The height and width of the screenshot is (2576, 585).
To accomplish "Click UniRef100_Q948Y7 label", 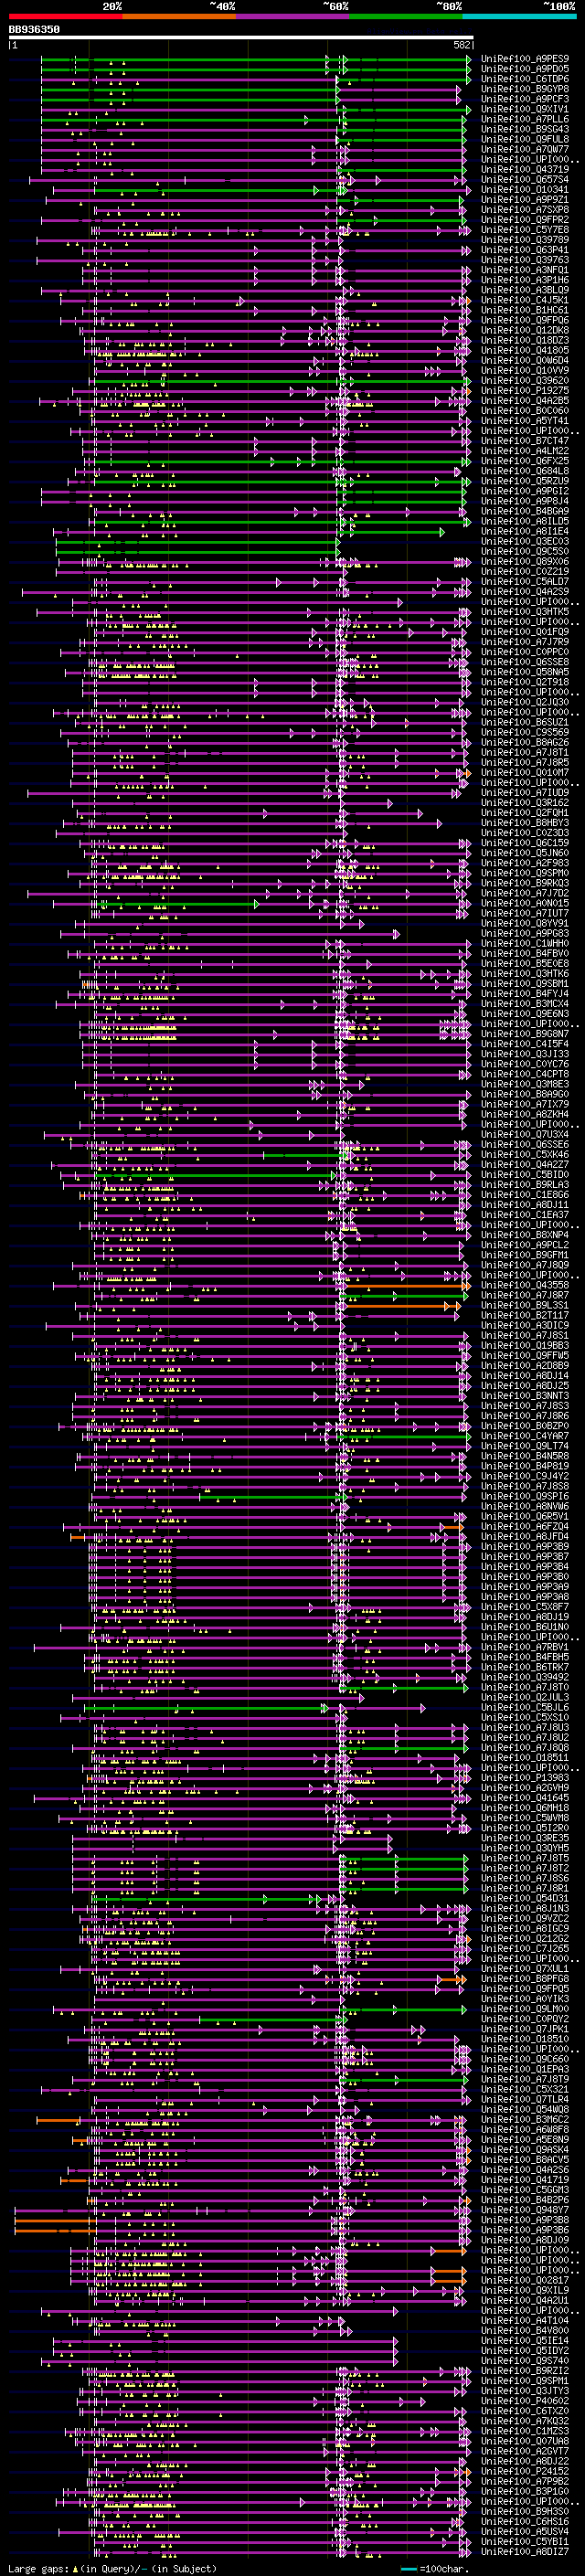I will (x=525, y=2211).
